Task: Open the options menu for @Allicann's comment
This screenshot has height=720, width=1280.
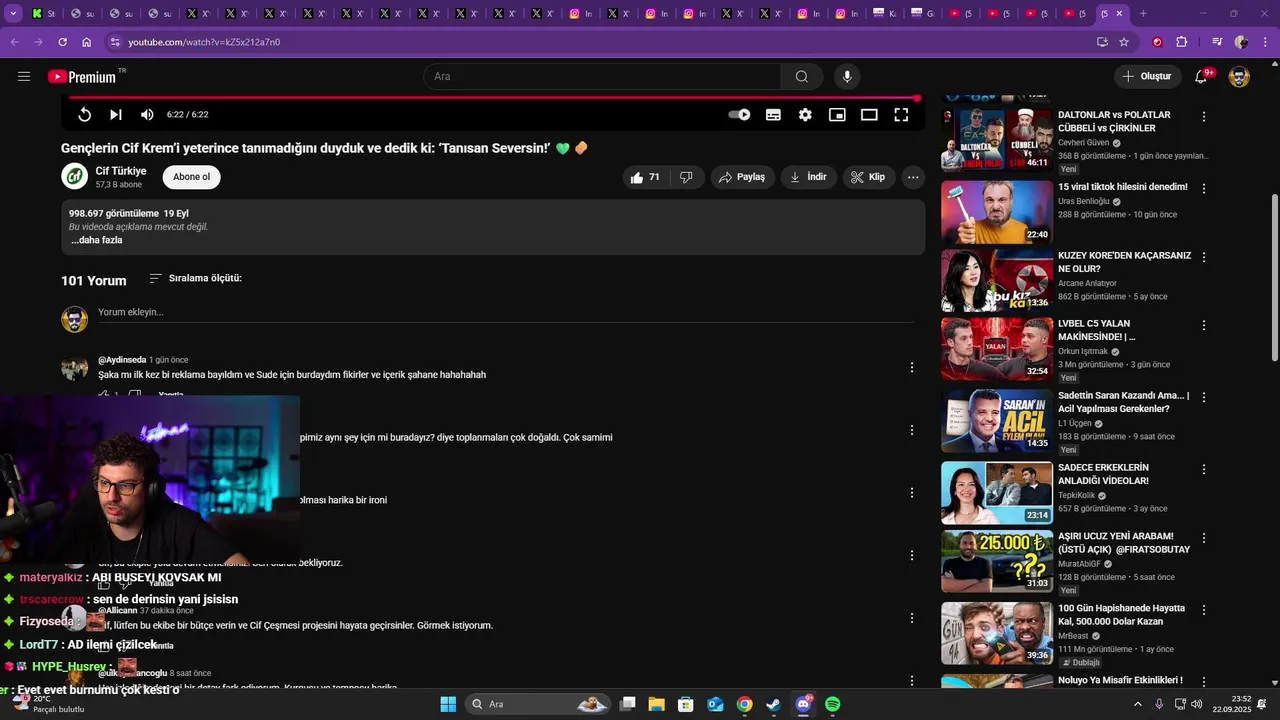Action: coord(911,618)
